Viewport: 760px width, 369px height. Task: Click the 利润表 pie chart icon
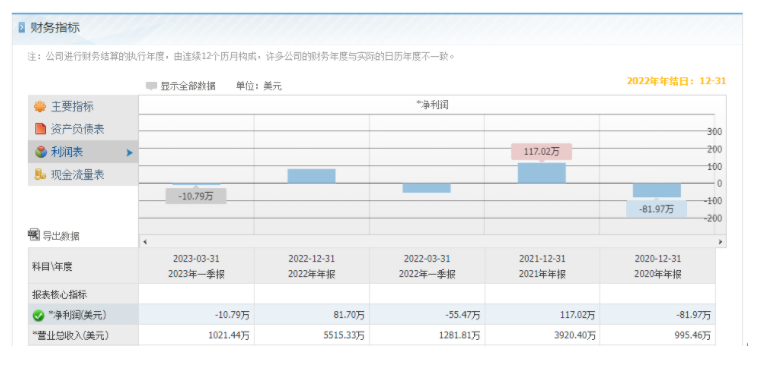tap(41, 152)
